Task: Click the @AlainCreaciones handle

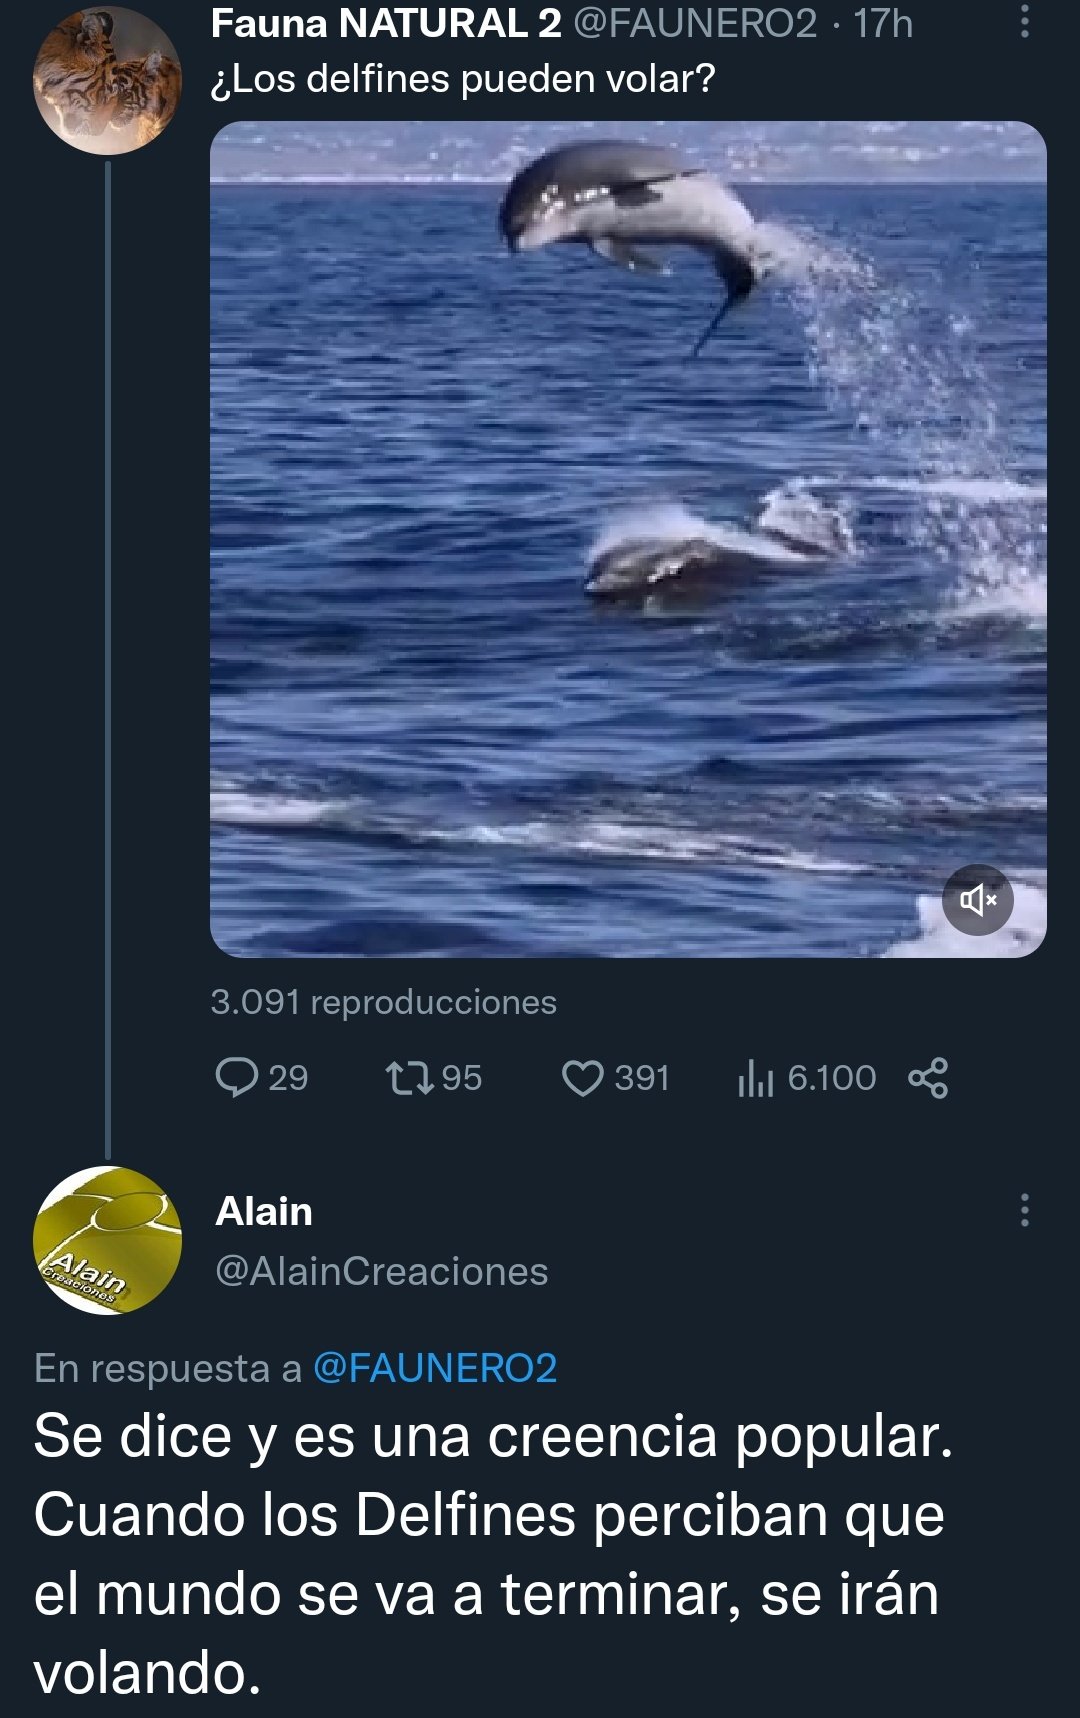Action: (x=382, y=1271)
